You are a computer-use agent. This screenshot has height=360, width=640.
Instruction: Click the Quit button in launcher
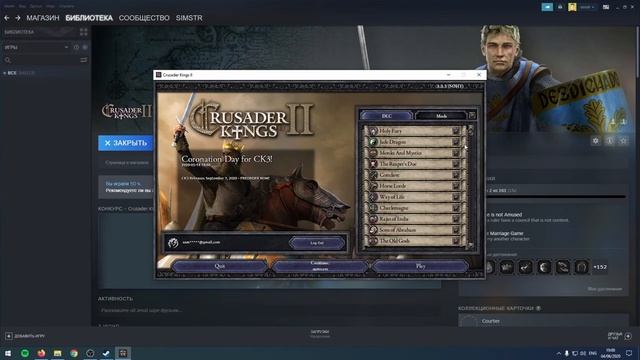tap(220, 266)
